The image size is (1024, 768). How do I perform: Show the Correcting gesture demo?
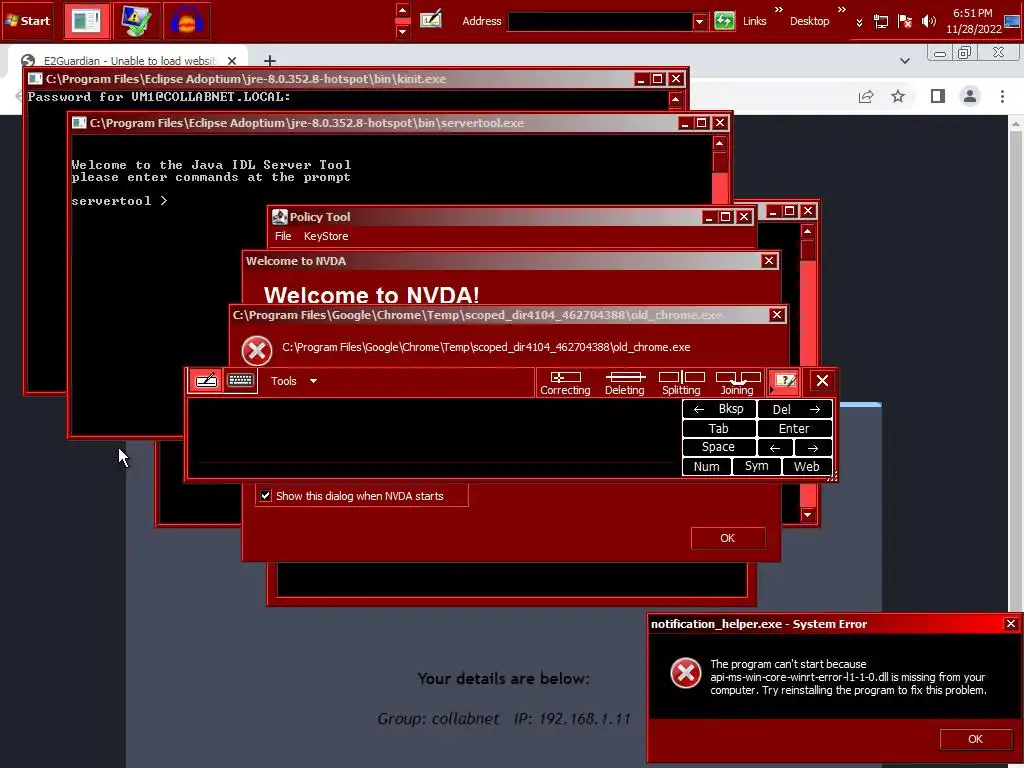click(566, 383)
